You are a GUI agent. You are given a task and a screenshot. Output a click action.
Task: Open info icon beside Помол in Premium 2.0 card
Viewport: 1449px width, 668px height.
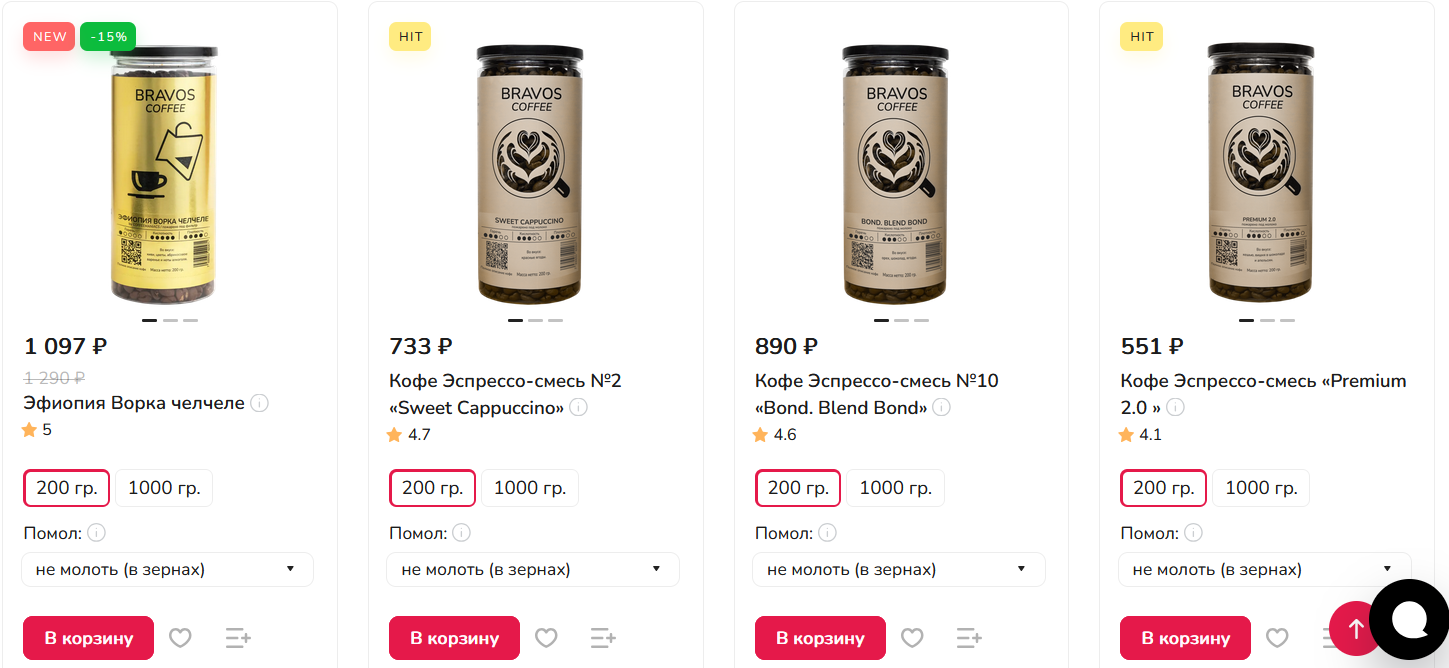1193,533
